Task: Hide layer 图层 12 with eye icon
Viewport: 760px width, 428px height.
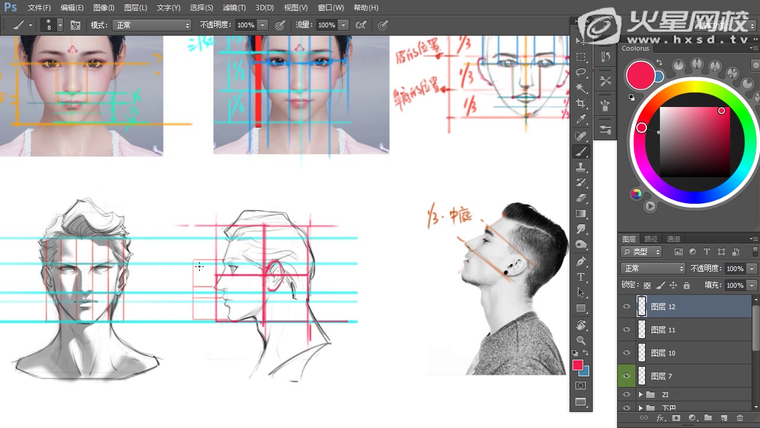Action: click(627, 307)
